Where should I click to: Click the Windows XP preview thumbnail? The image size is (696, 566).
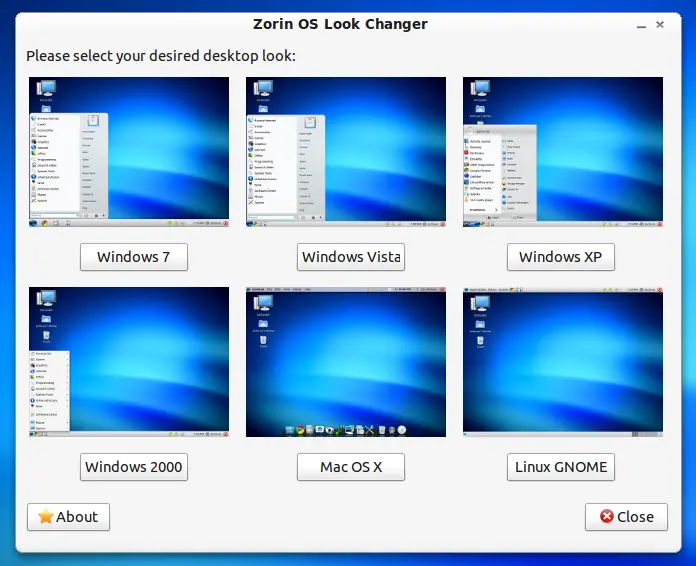pos(563,152)
